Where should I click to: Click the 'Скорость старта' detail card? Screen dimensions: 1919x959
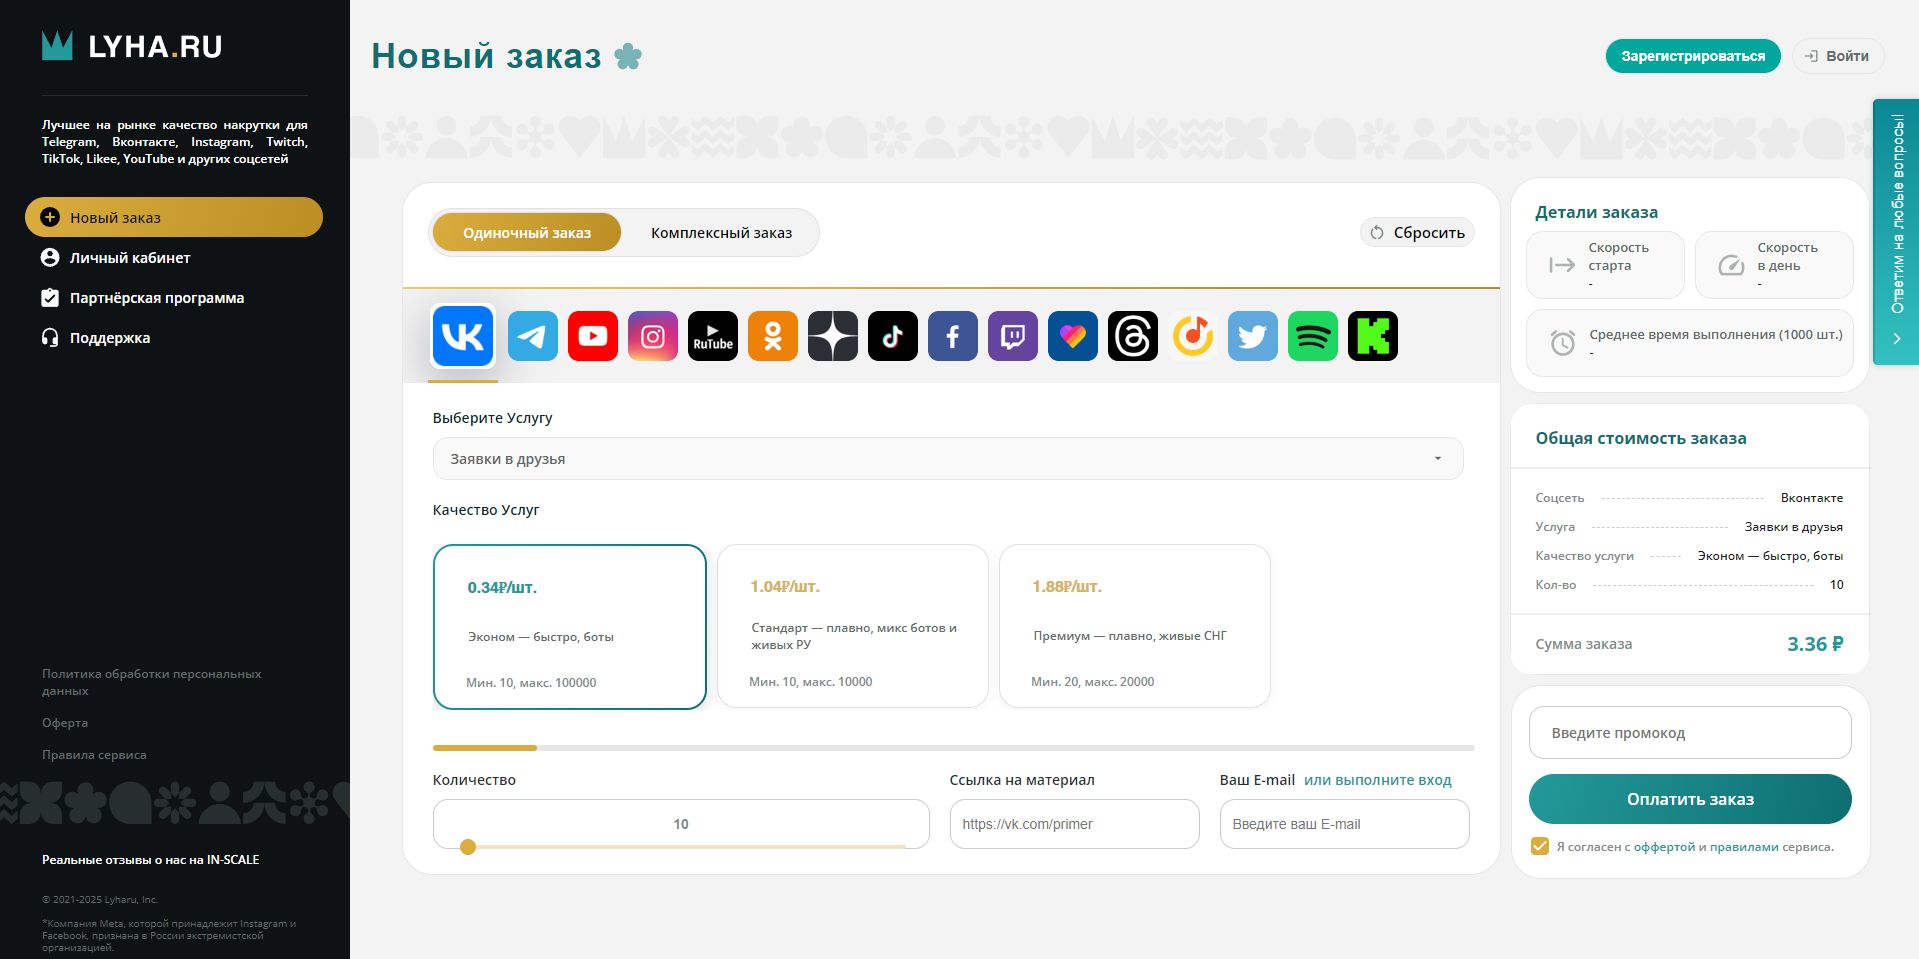click(1605, 265)
